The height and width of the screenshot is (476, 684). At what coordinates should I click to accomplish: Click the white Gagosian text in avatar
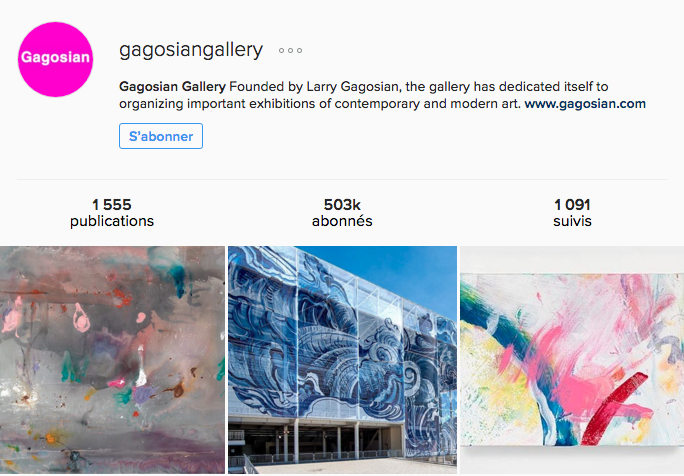coord(55,58)
